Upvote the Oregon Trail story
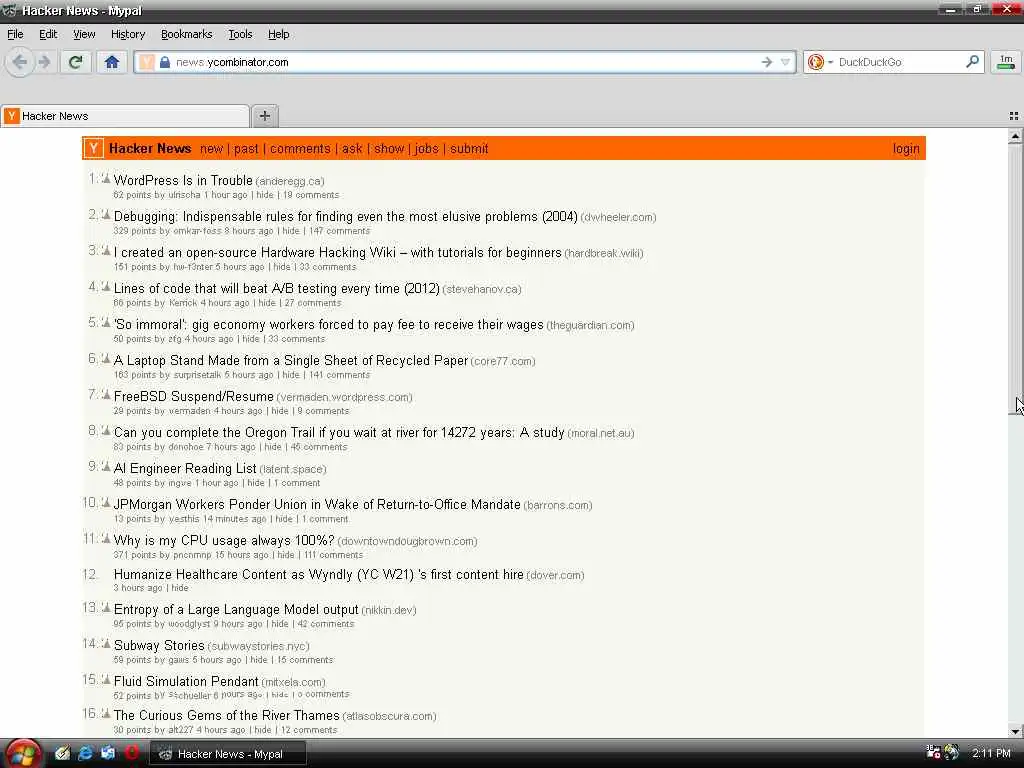1024x768 pixels. coord(106,430)
